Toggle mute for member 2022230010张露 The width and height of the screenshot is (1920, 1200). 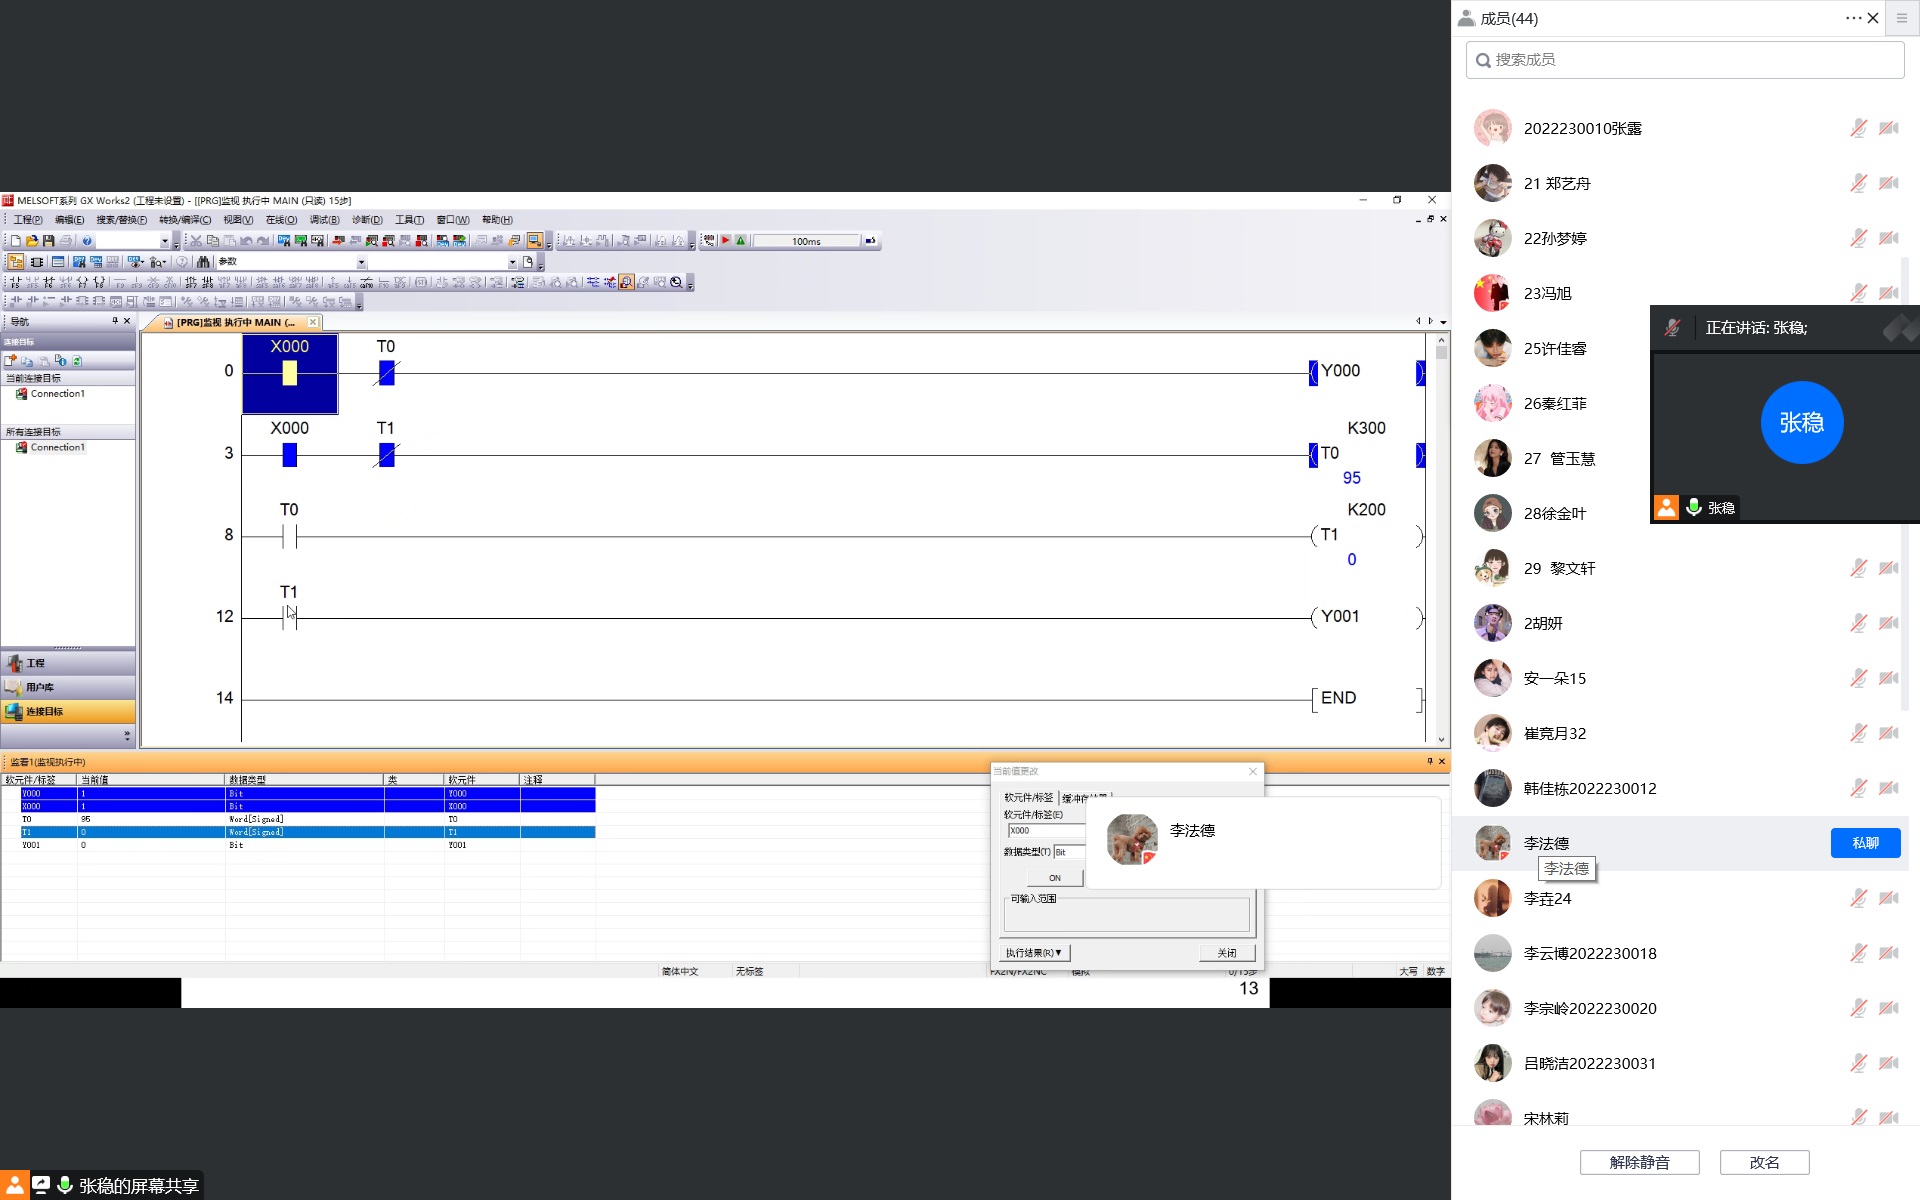[1857, 128]
